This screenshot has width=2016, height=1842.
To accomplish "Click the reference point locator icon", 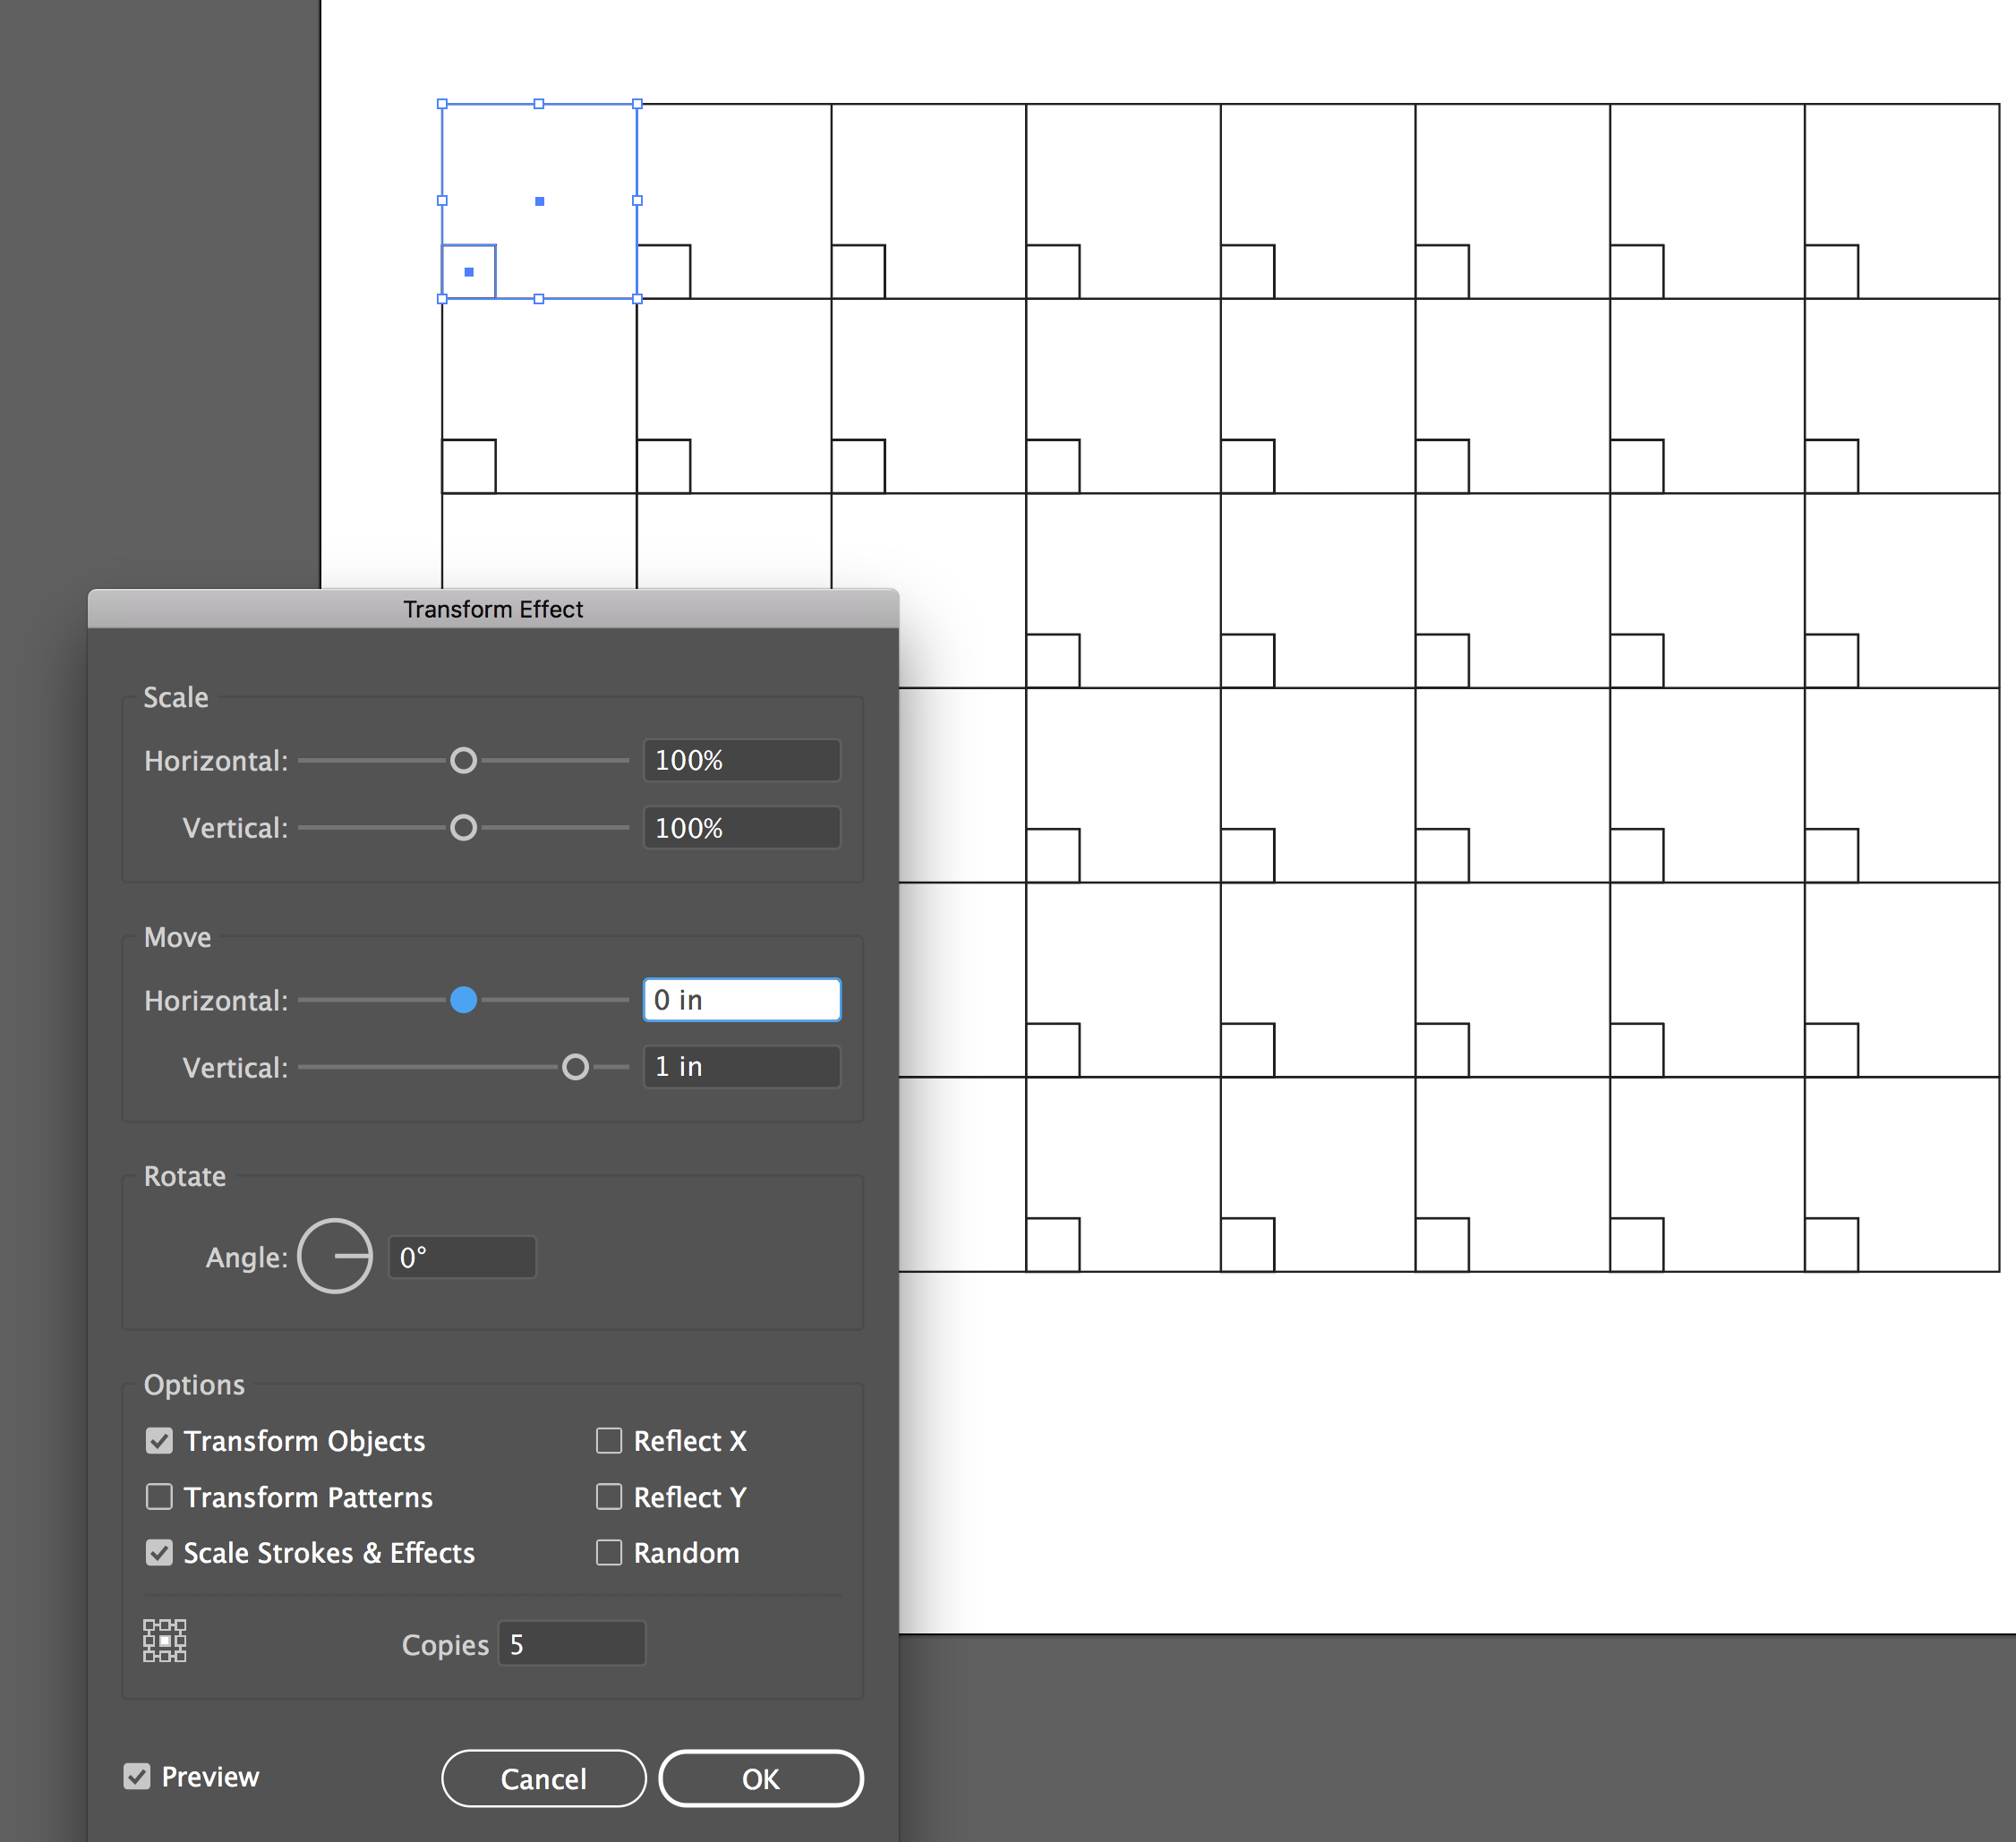I will click(164, 1641).
